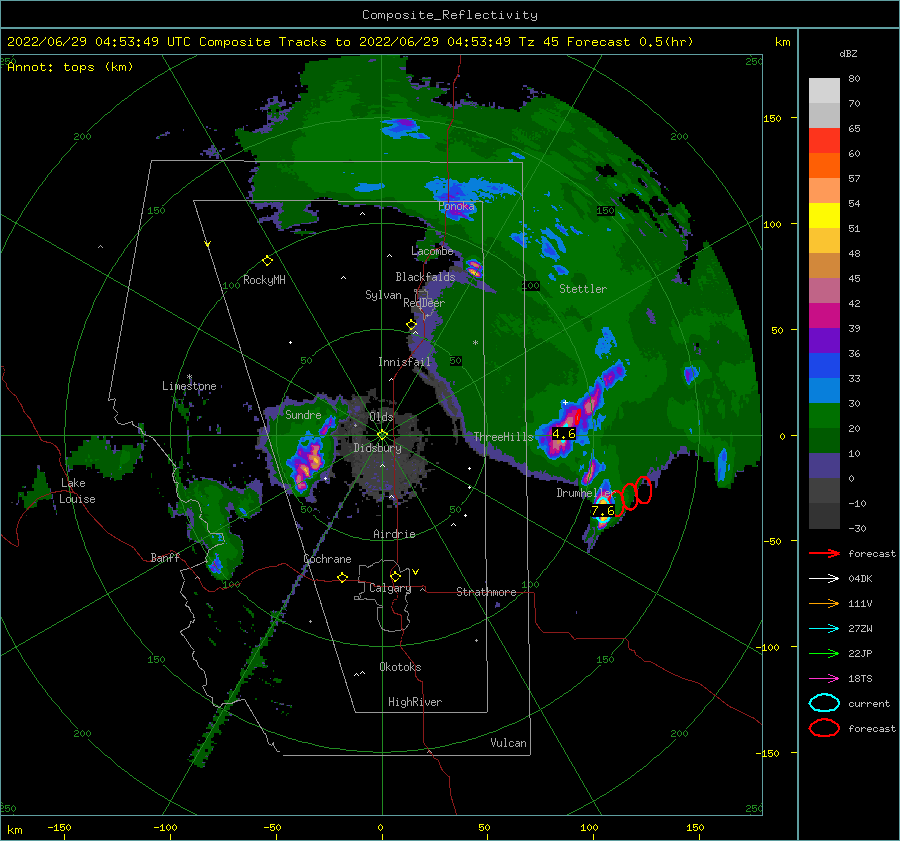Click the Stettler city label
Screen dimensions: 900x841
click(x=583, y=289)
